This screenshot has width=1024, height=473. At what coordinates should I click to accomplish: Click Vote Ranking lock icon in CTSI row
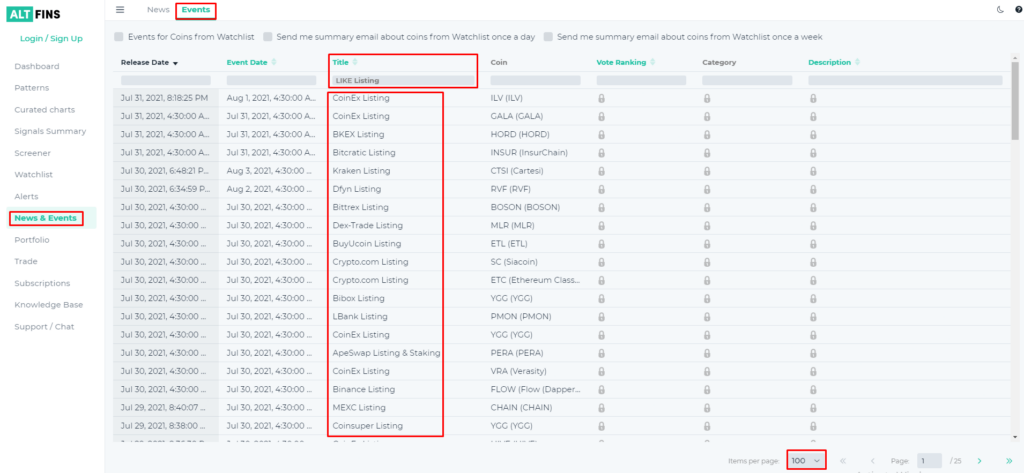[601, 171]
